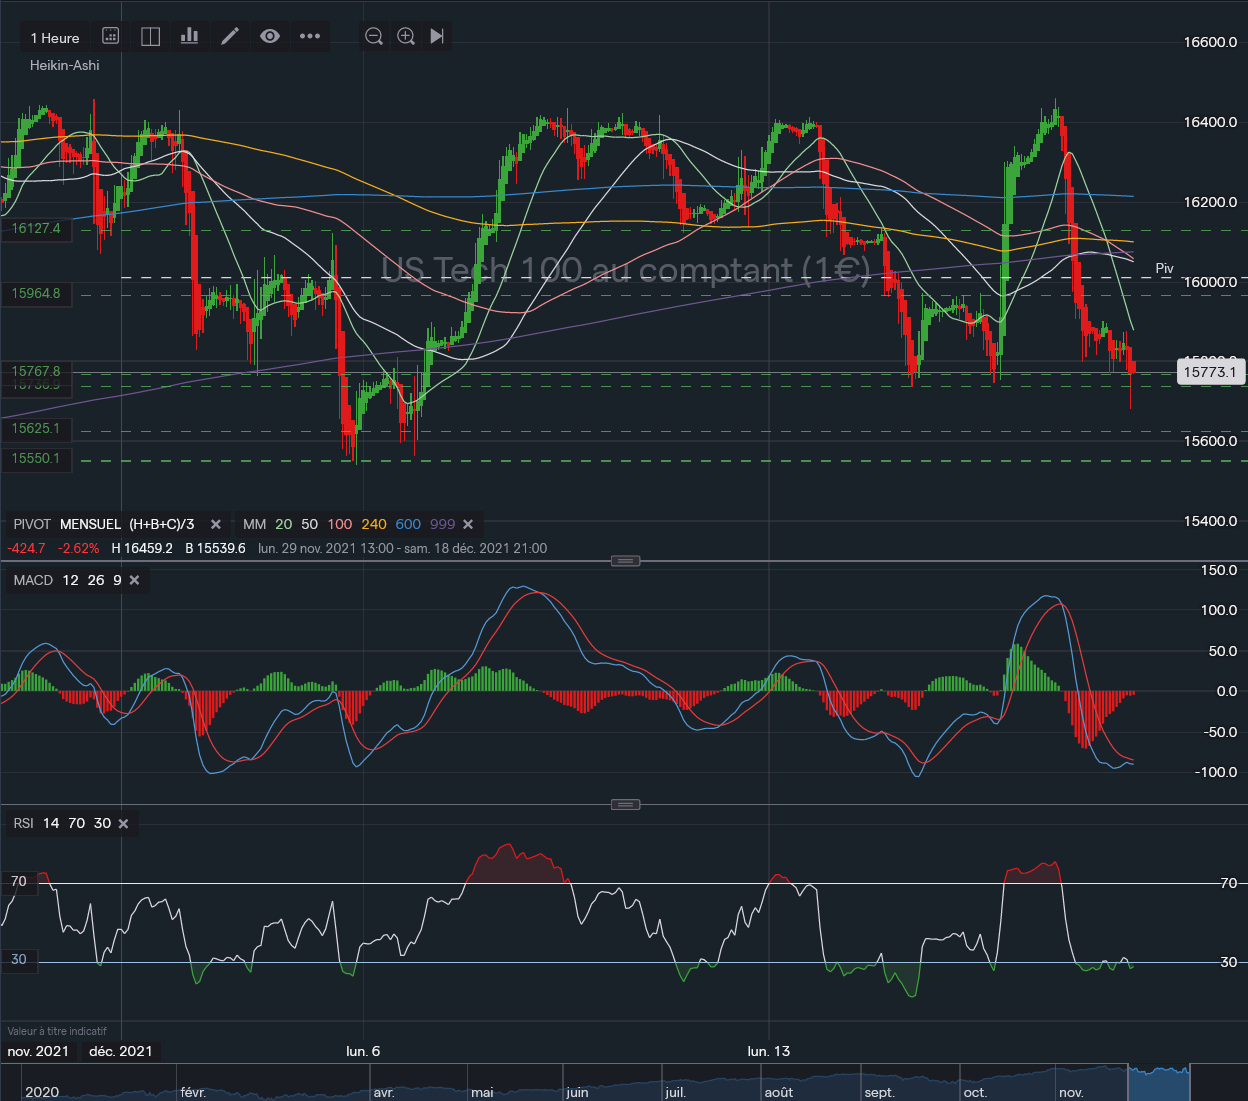1248x1101 pixels.
Task: Click the Heikin-Ashi chart type label
Action: [65, 65]
